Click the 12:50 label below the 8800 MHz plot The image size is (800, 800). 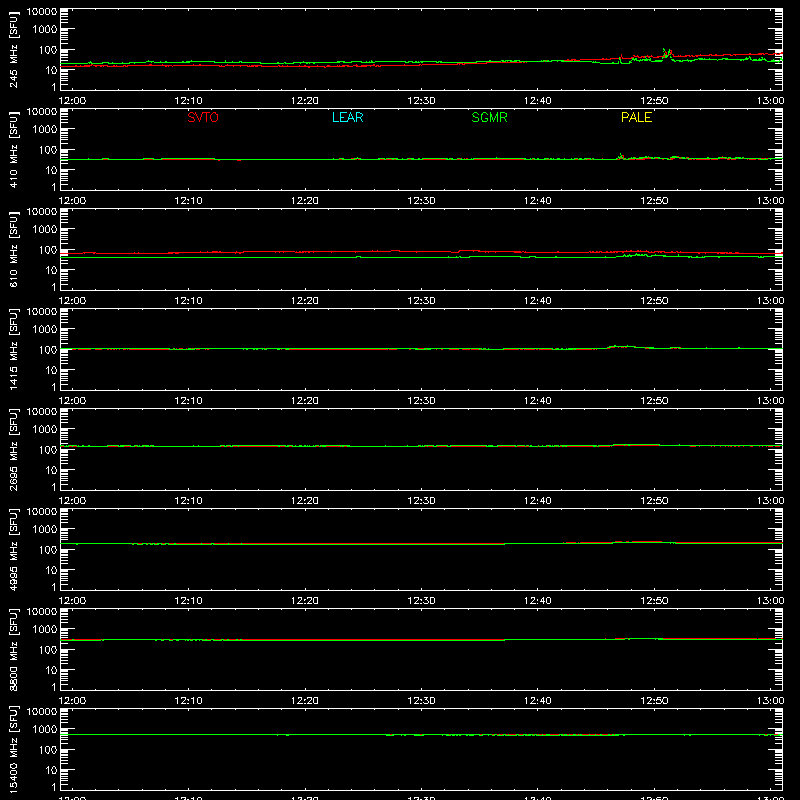(654, 701)
